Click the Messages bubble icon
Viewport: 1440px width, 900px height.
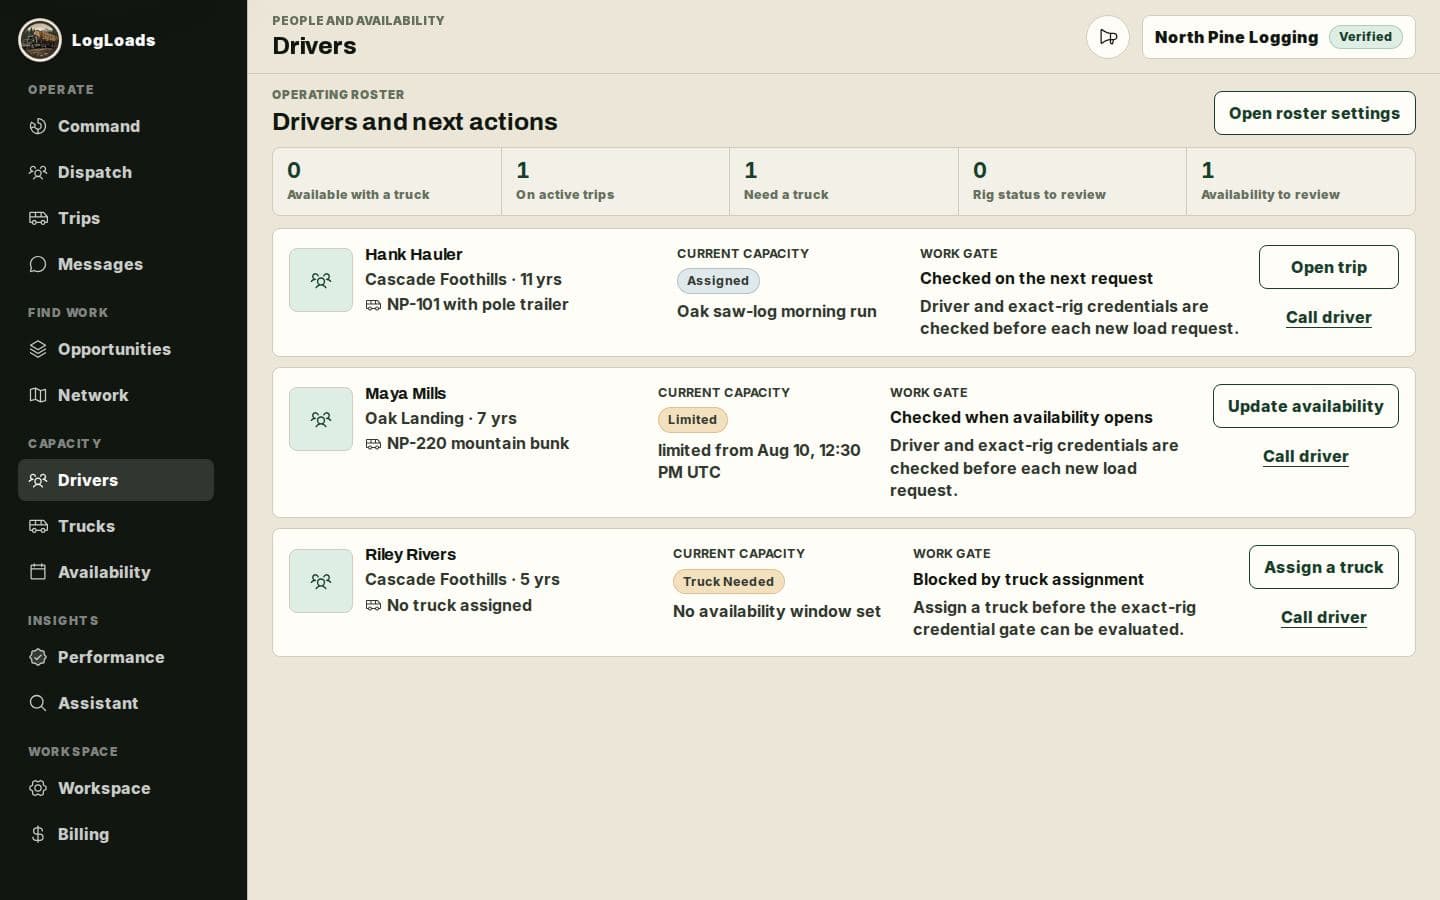pos(38,264)
